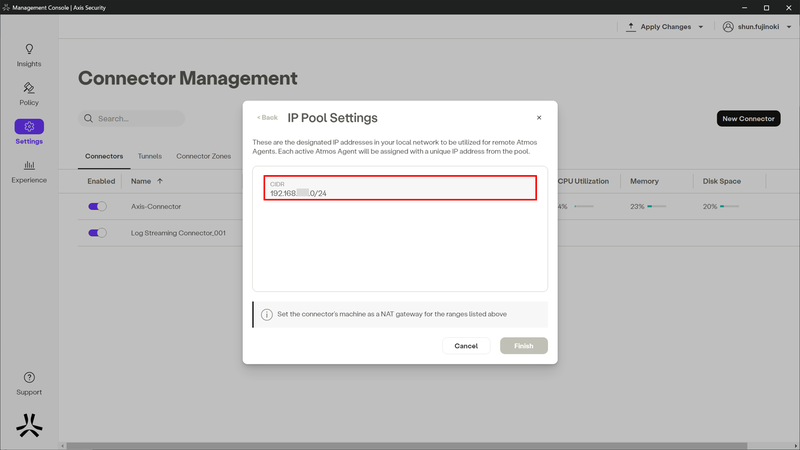This screenshot has height=450, width=800.
Task: Click the Cancel button
Action: [466, 346]
